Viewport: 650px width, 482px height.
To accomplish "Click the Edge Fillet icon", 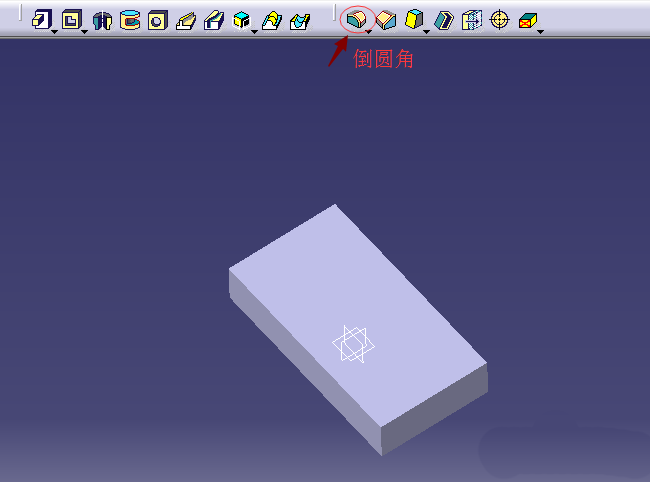I will point(357,19).
